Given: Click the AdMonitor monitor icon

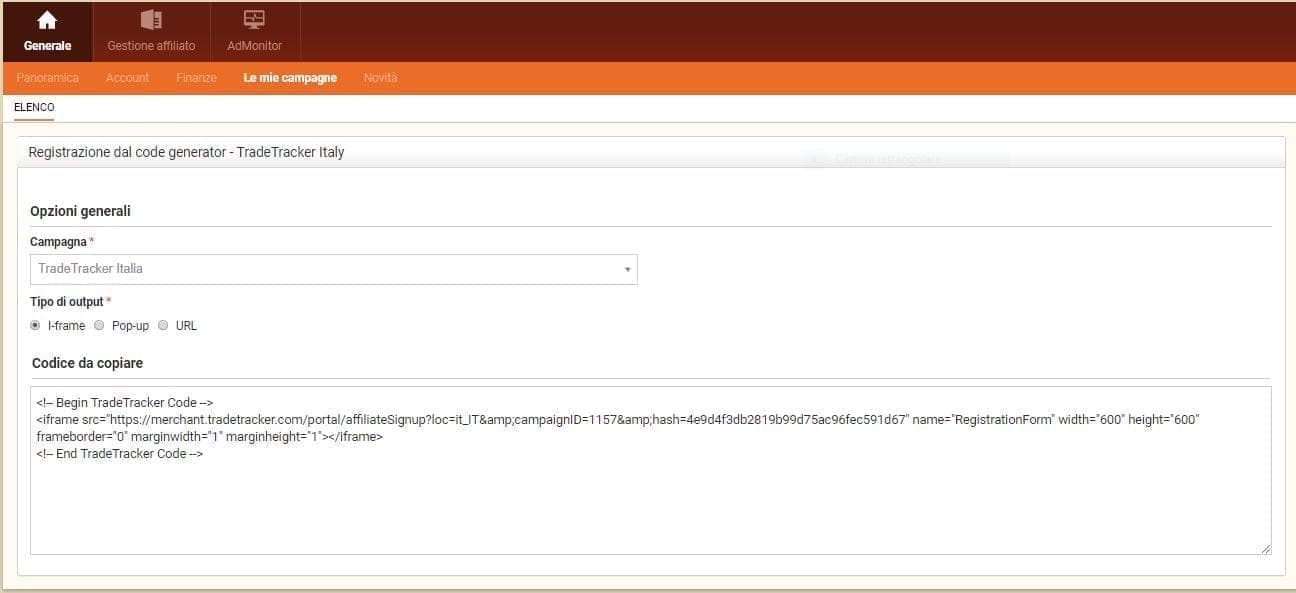Looking at the screenshot, I should 254,20.
